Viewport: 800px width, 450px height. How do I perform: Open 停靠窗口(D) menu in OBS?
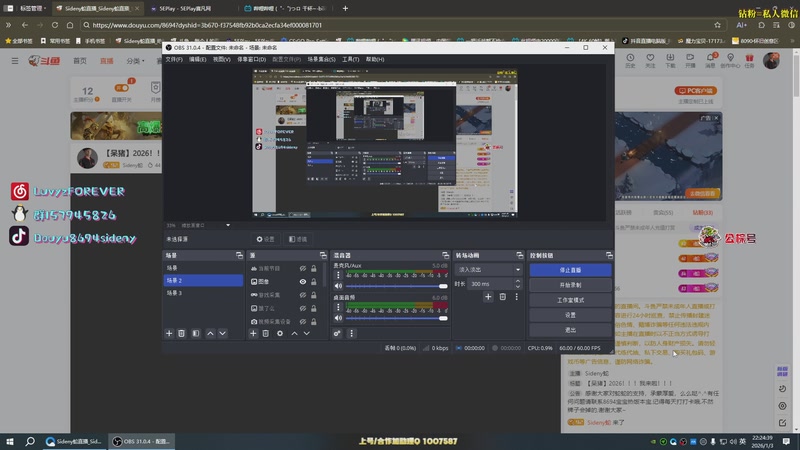[251, 59]
